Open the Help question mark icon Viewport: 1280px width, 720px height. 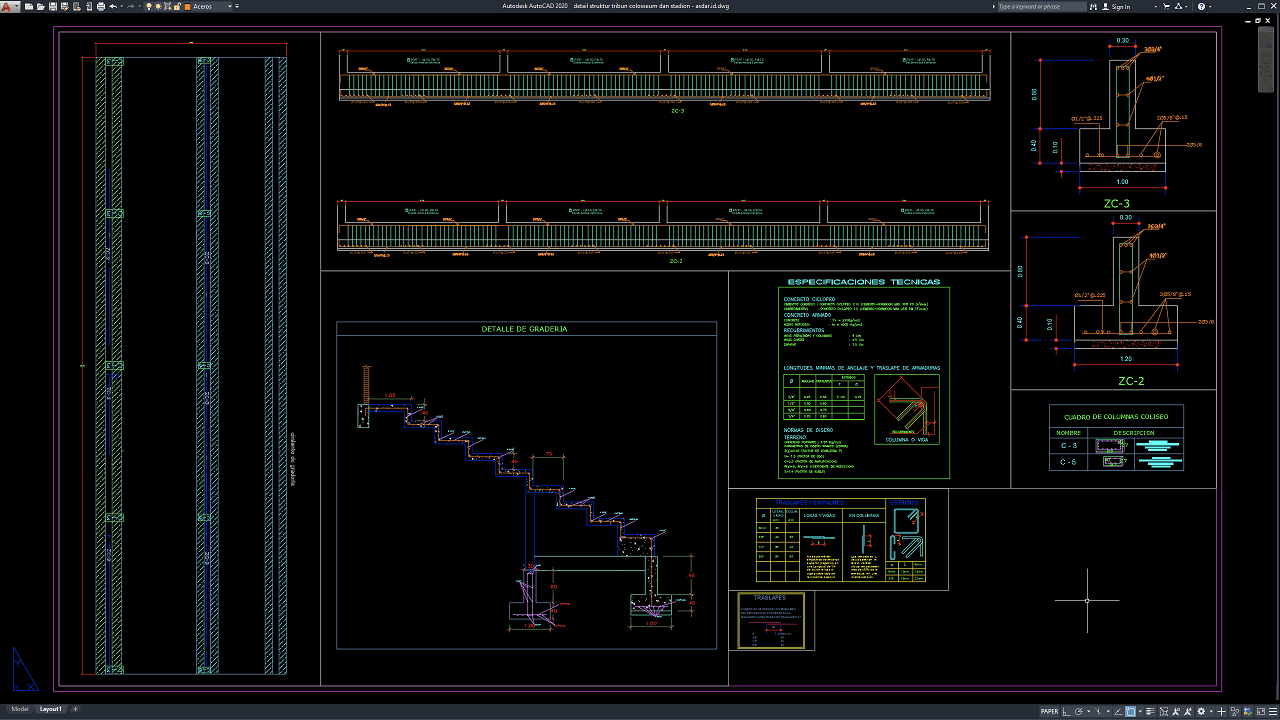click(1201, 6)
